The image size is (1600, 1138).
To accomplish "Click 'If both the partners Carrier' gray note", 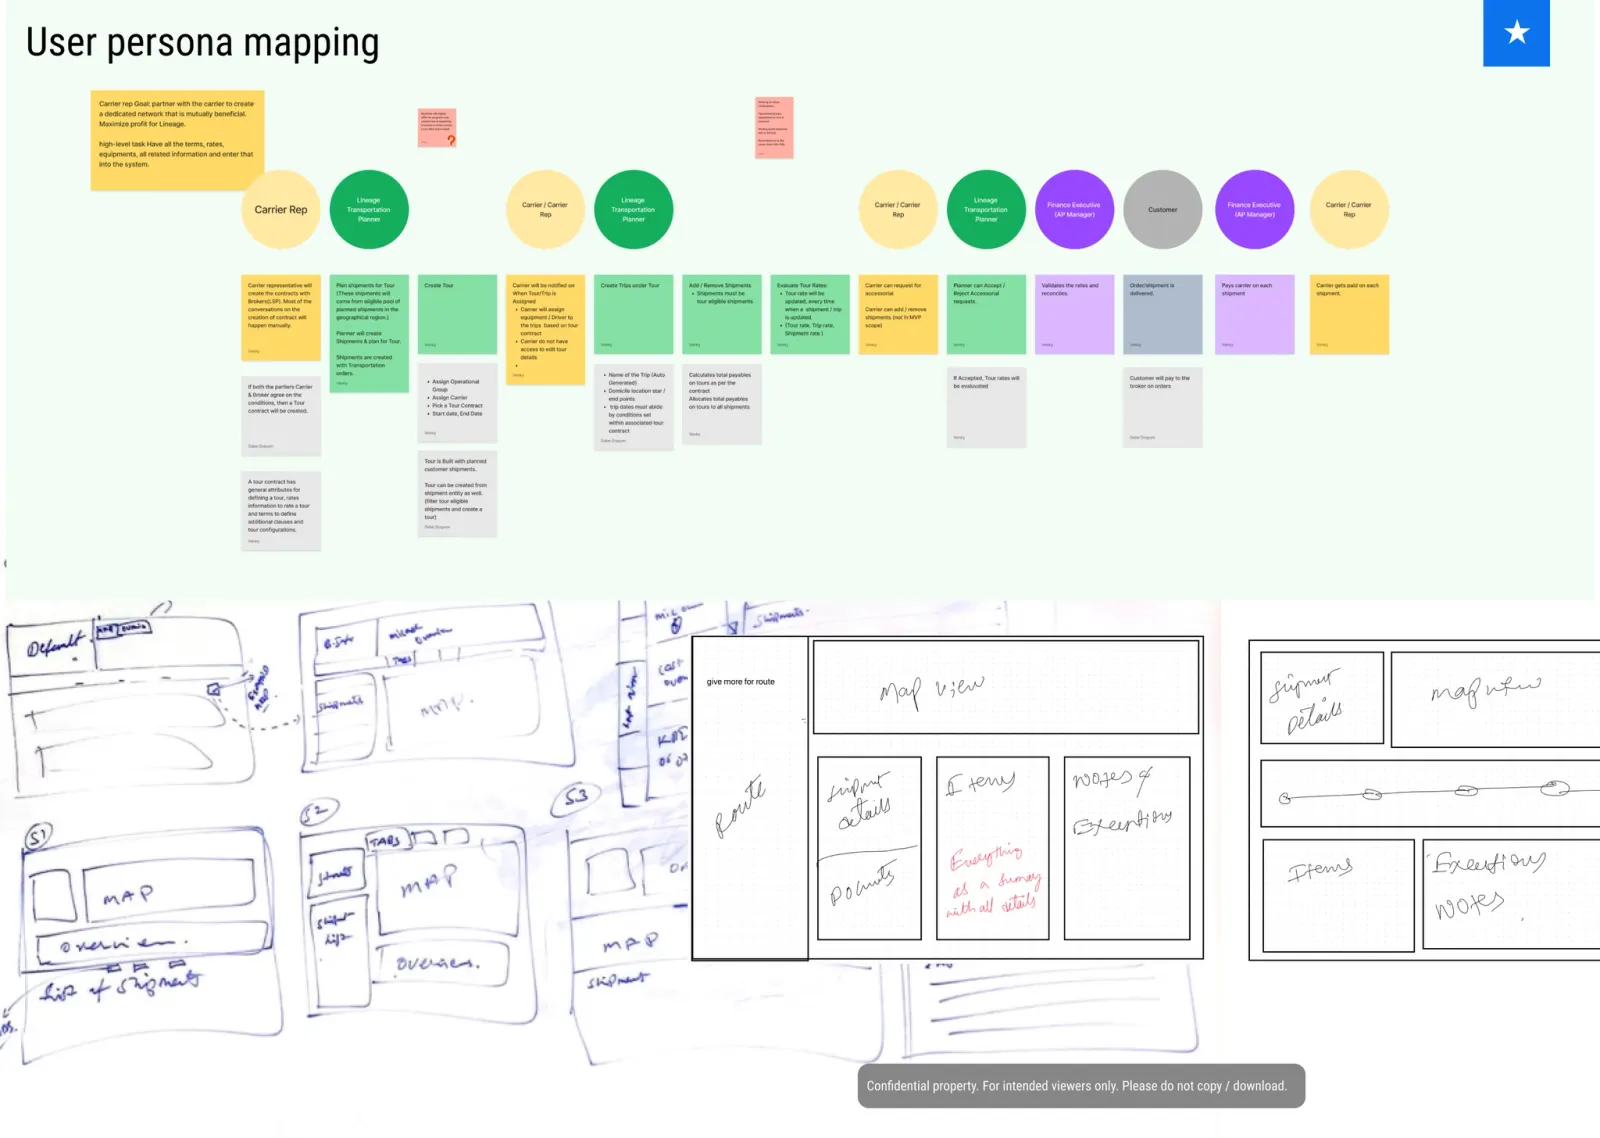I will (281, 415).
